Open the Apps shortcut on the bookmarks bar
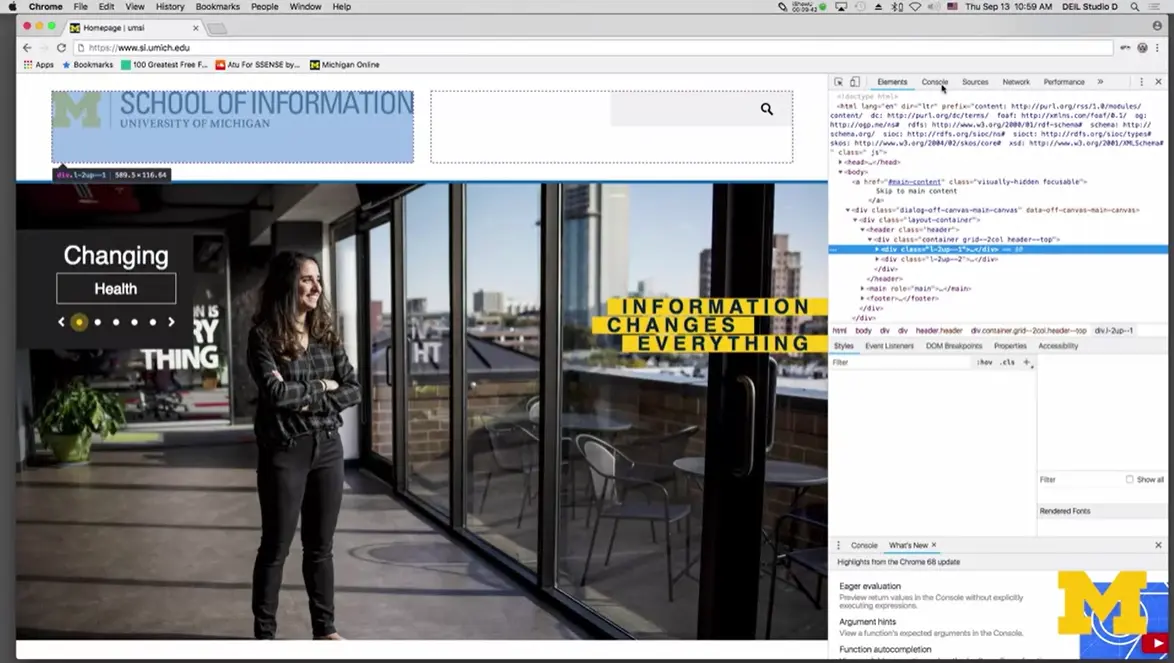1174x663 pixels. [37, 64]
